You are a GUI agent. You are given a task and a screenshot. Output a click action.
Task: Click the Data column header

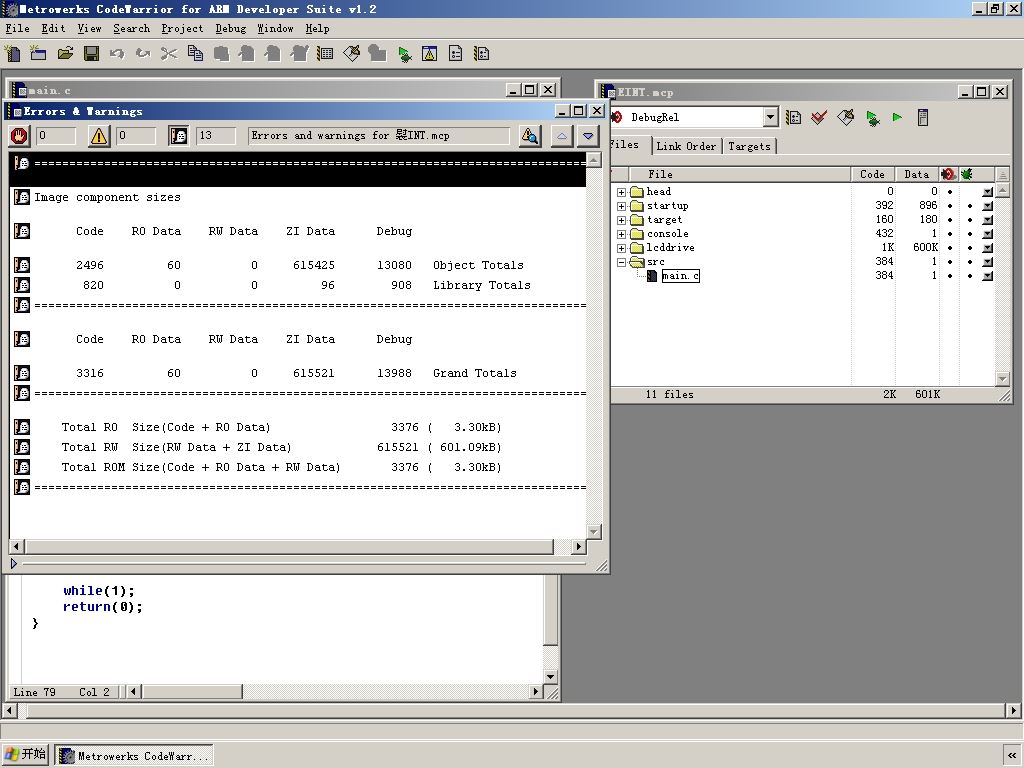tap(917, 174)
